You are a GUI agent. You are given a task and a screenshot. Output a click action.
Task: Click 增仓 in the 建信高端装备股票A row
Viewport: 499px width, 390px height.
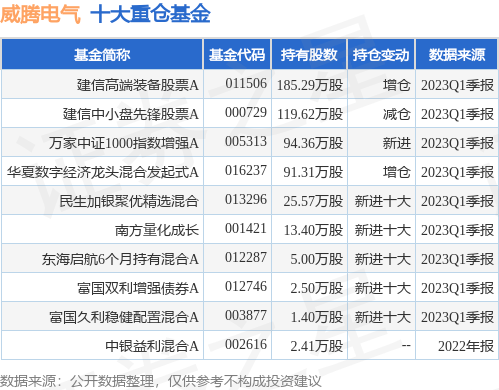[397, 85]
